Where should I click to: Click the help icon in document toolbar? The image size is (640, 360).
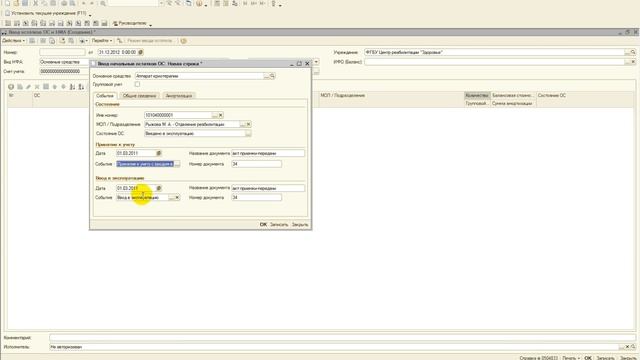[x=183, y=41]
